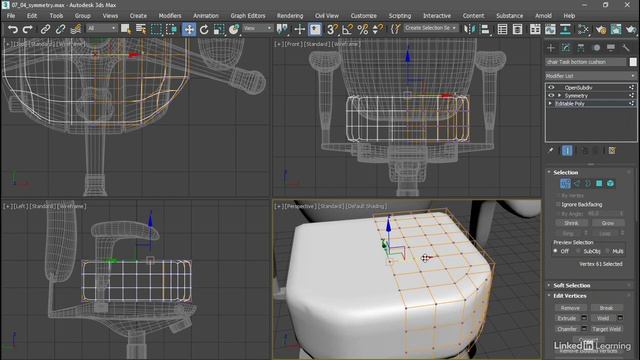Select the Preview Selection SubObj radio

point(578,251)
